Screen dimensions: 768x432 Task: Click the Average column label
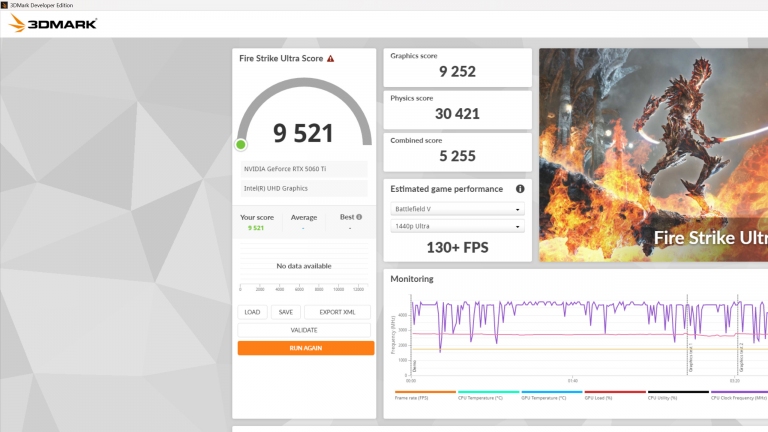[304, 217]
